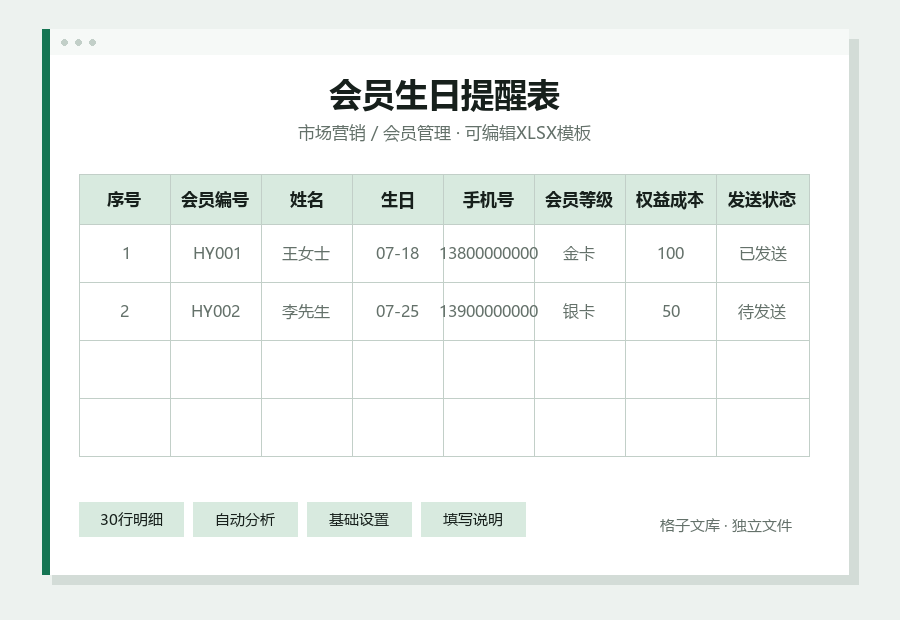This screenshot has width=900, height=620.
Task: Click the 格子文库 · 独立文件 footer text
Action: tap(726, 525)
